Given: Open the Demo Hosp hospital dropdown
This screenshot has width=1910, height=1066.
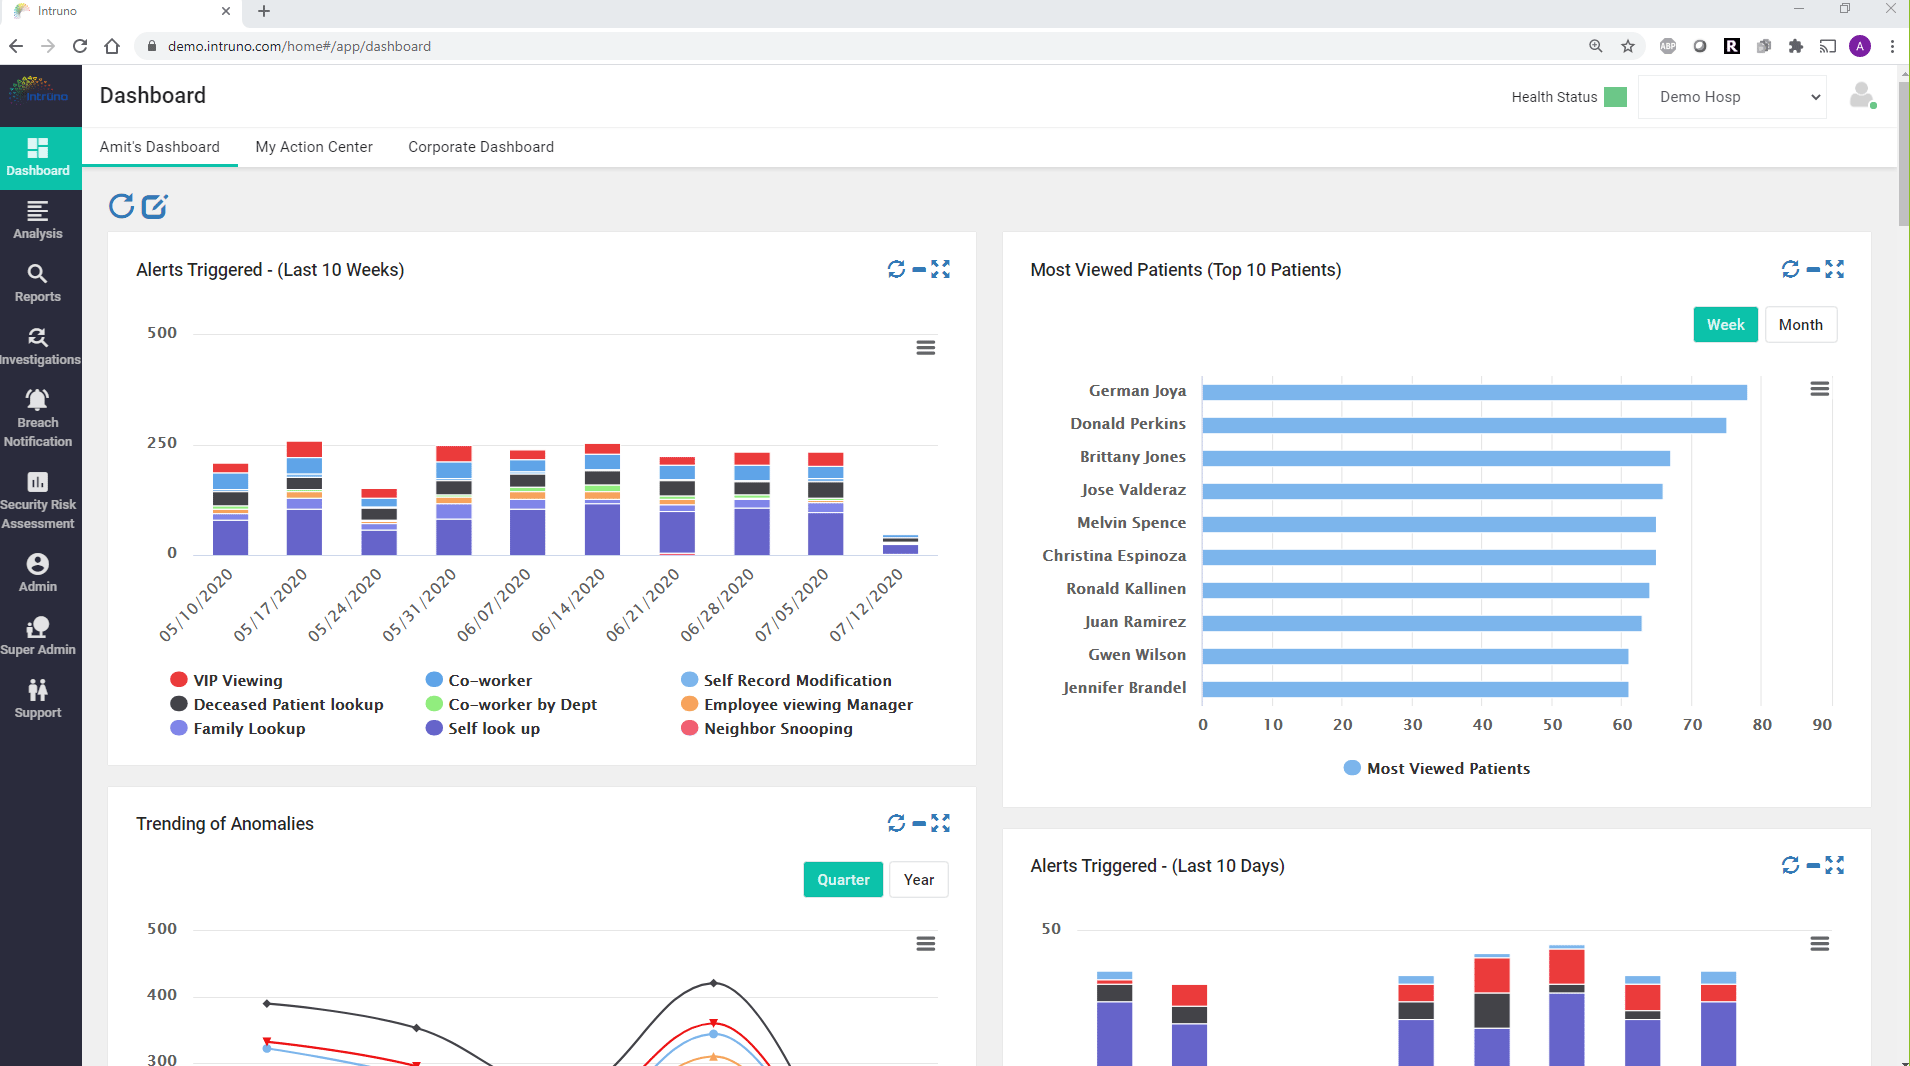Looking at the screenshot, I should pos(1732,97).
